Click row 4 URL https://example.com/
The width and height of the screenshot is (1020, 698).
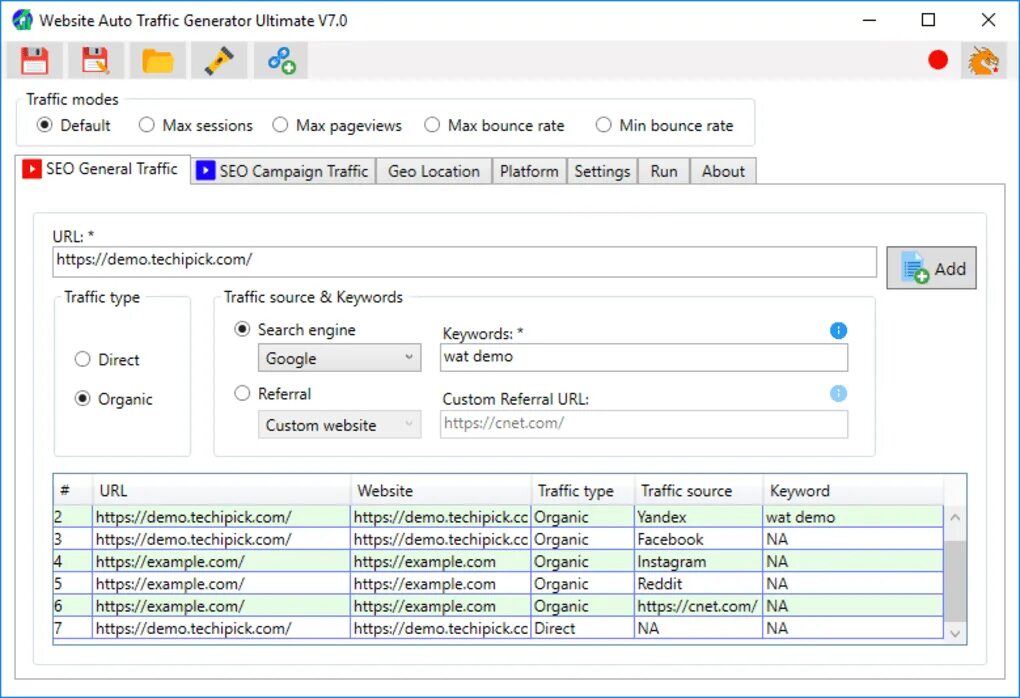point(221,561)
